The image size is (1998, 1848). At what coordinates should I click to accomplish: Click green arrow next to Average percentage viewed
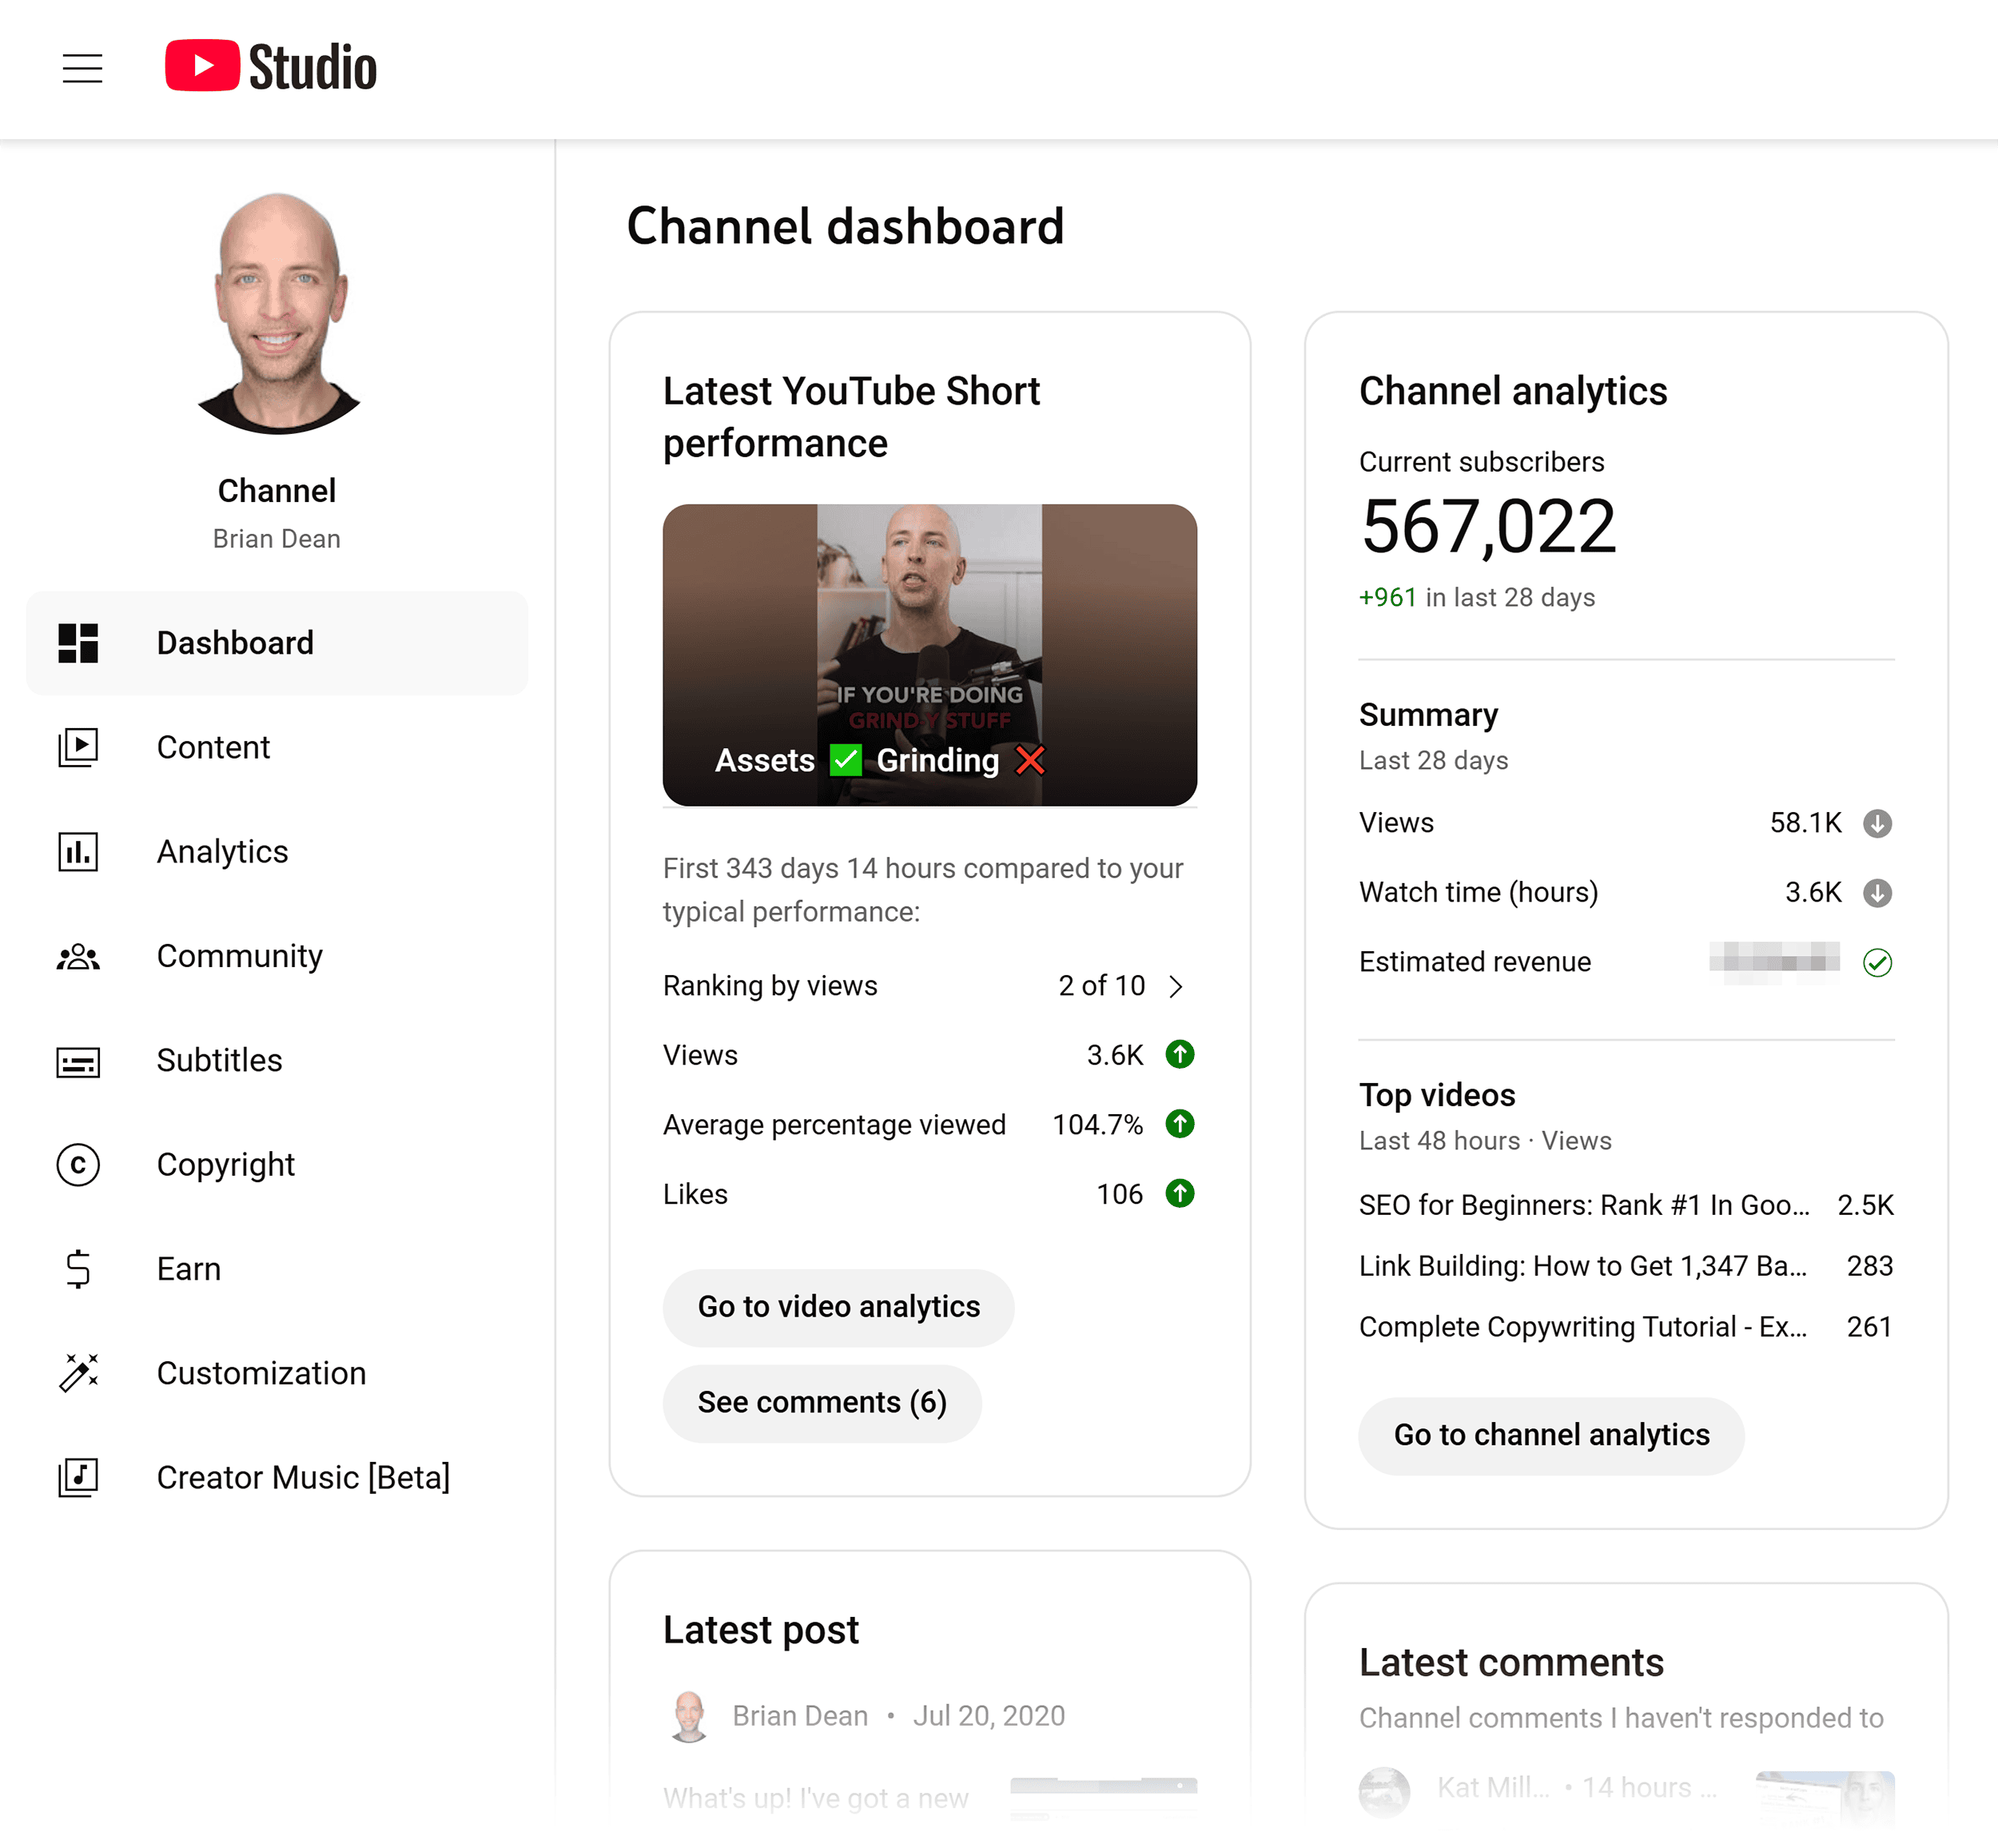point(1180,1124)
